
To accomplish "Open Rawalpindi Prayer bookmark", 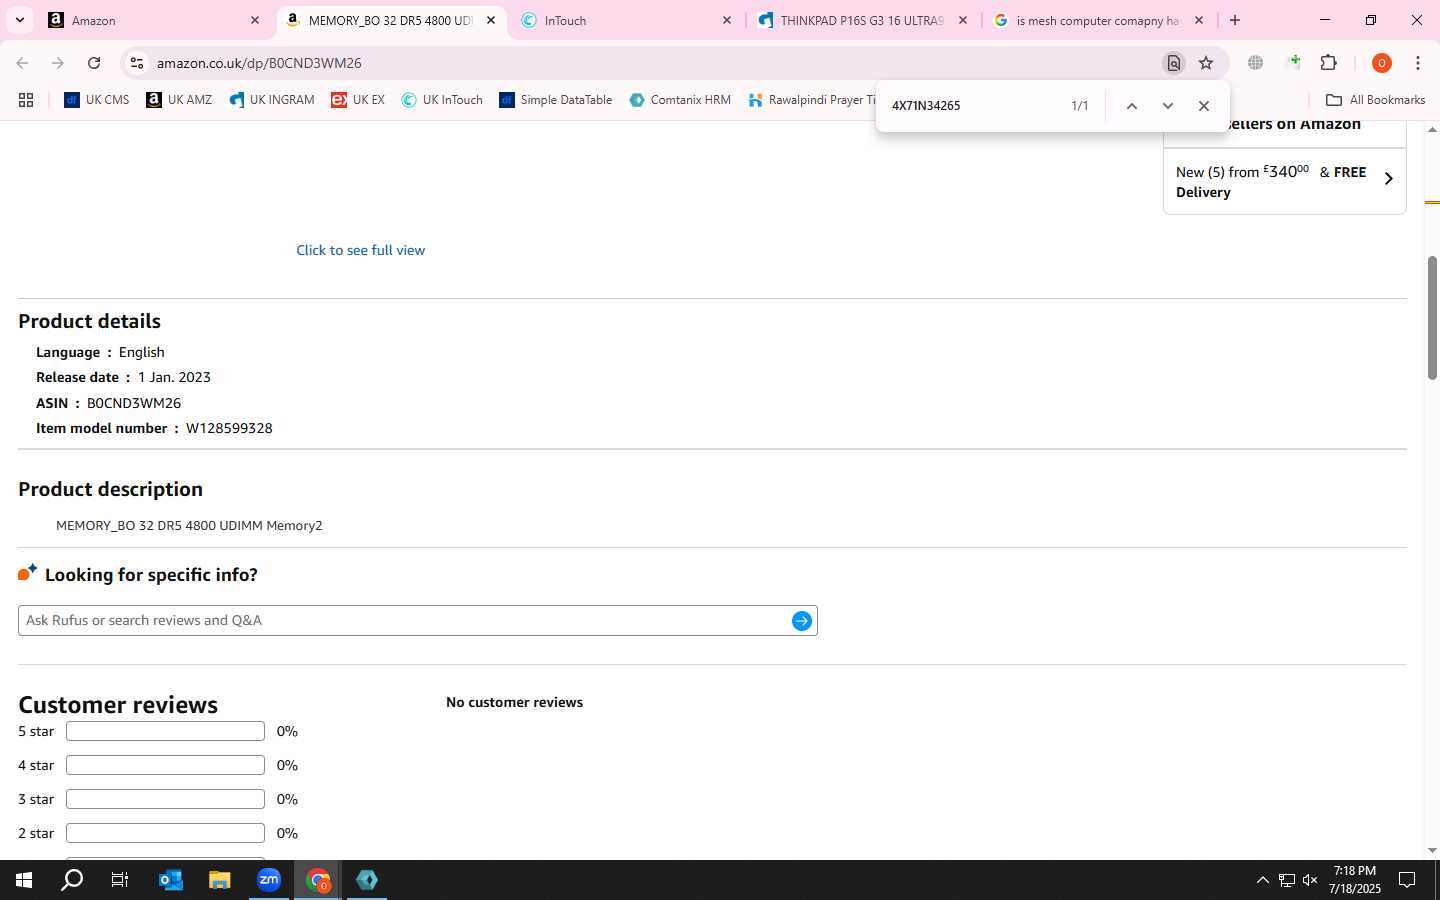I will click(811, 100).
